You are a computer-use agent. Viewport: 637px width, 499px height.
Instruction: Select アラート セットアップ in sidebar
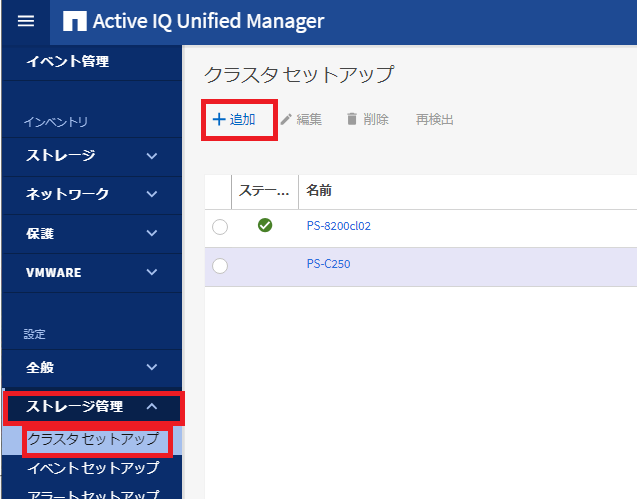[x=93, y=493]
